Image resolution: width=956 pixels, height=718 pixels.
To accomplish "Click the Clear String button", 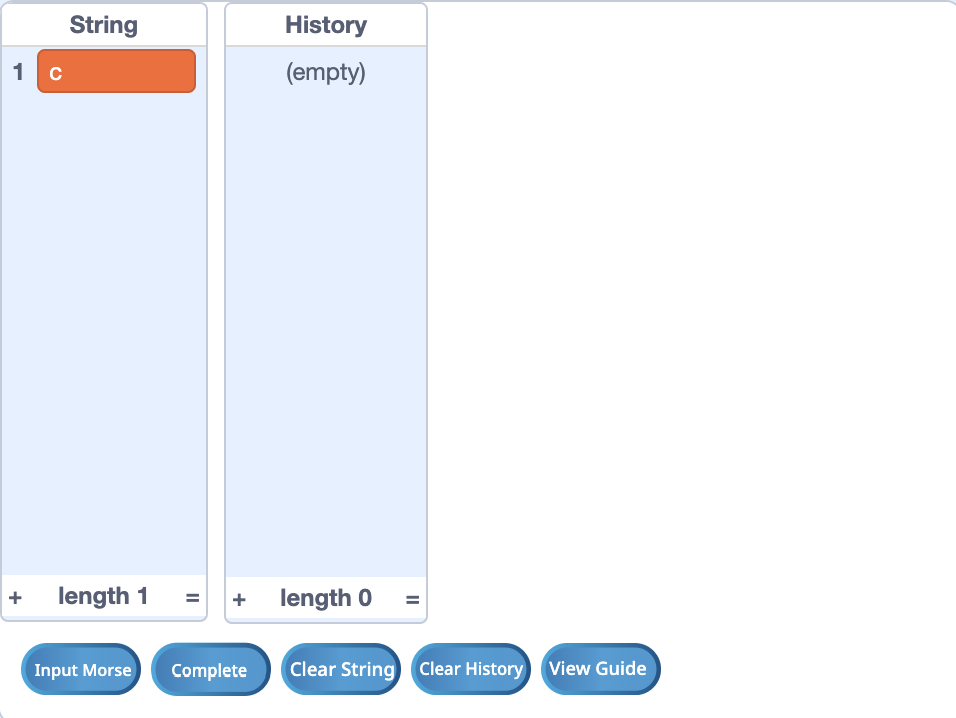I will 341,669.
